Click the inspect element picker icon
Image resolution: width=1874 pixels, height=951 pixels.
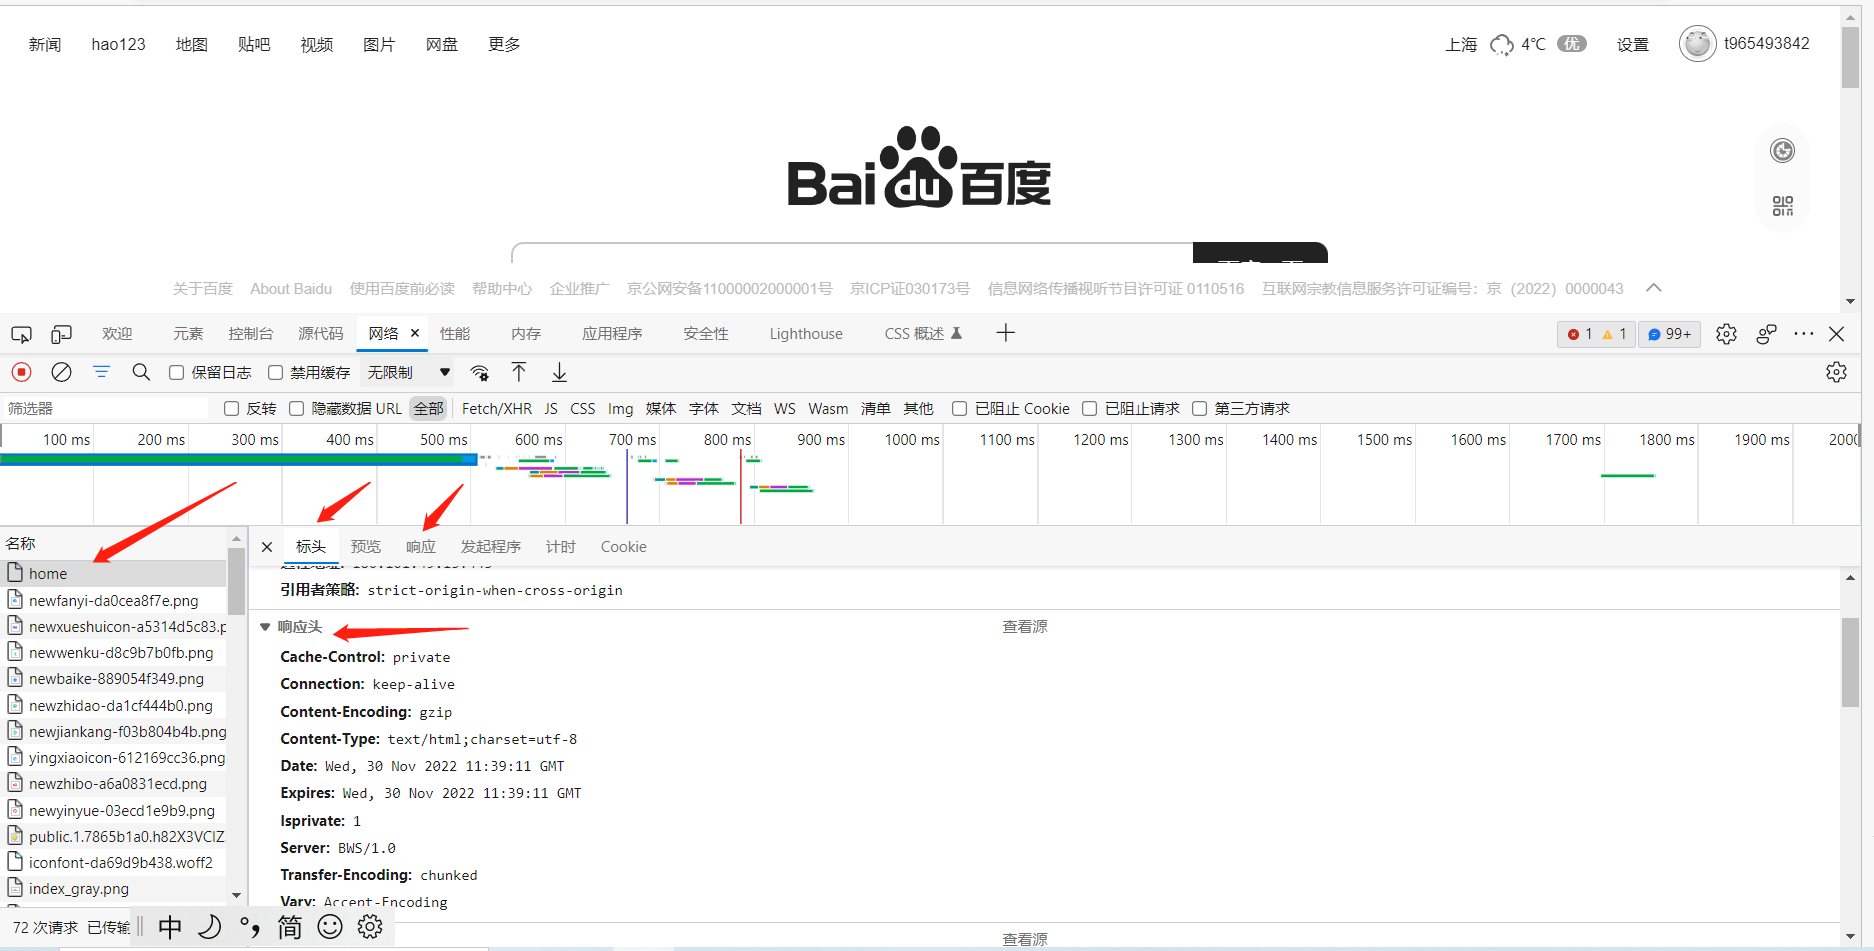[21, 334]
